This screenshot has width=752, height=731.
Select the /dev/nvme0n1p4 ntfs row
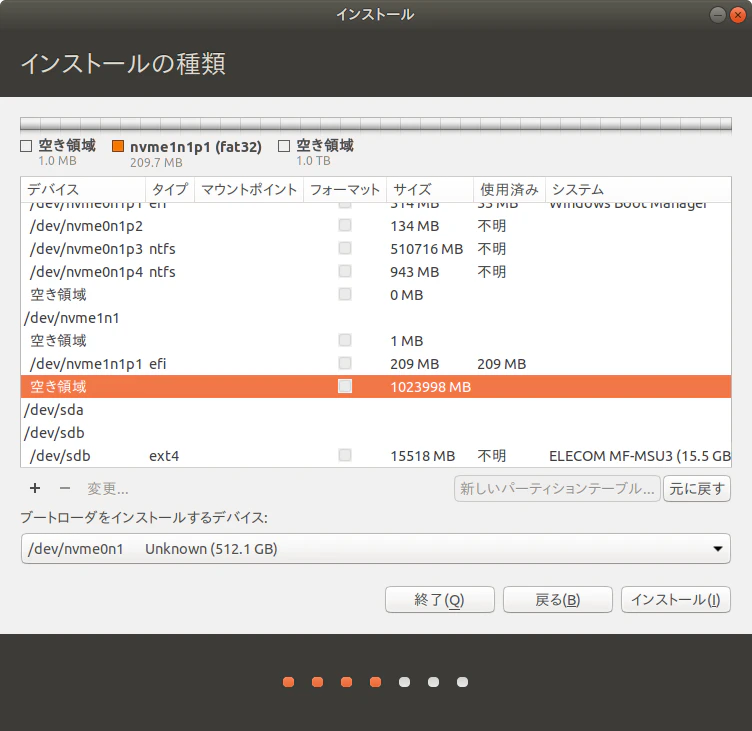point(376,271)
